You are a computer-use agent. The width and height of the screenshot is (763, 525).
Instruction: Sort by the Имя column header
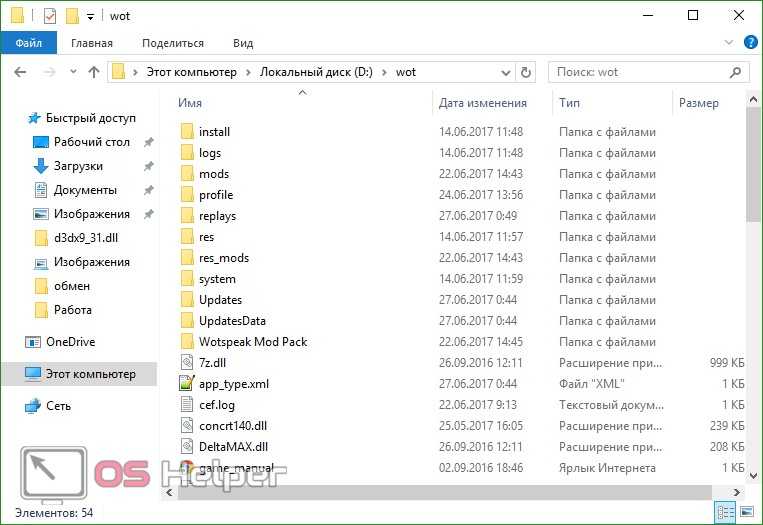190,103
